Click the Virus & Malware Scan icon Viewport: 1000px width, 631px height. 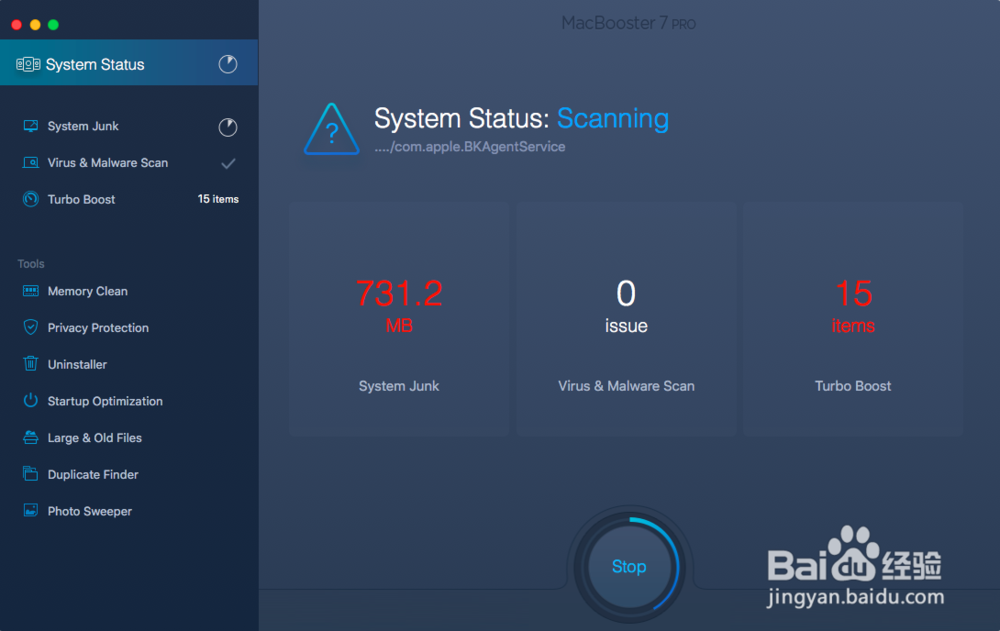click(30, 163)
